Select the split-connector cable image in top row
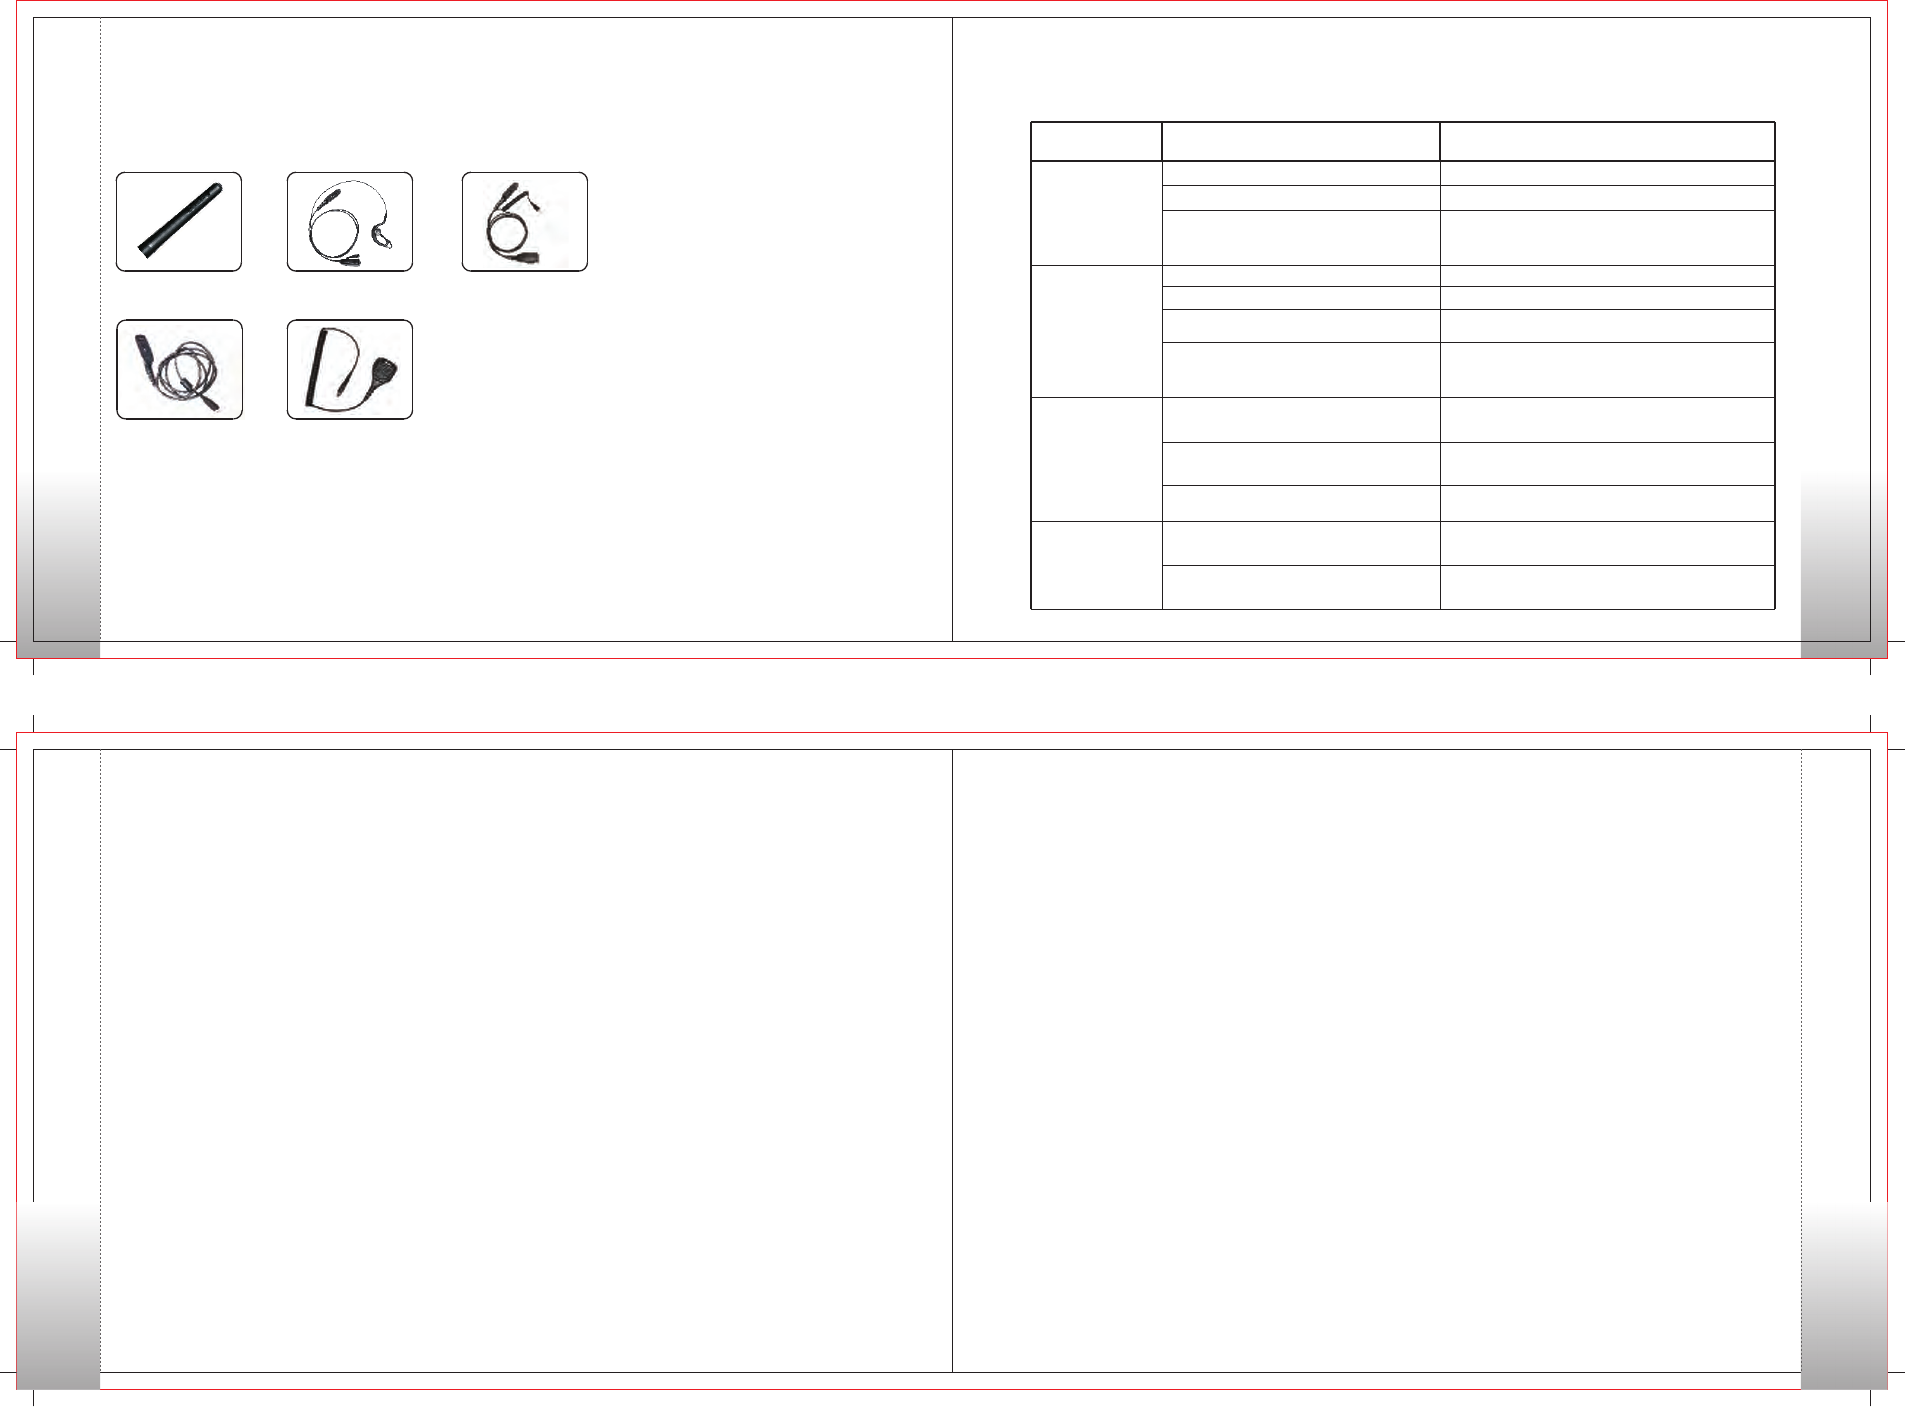 point(525,222)
